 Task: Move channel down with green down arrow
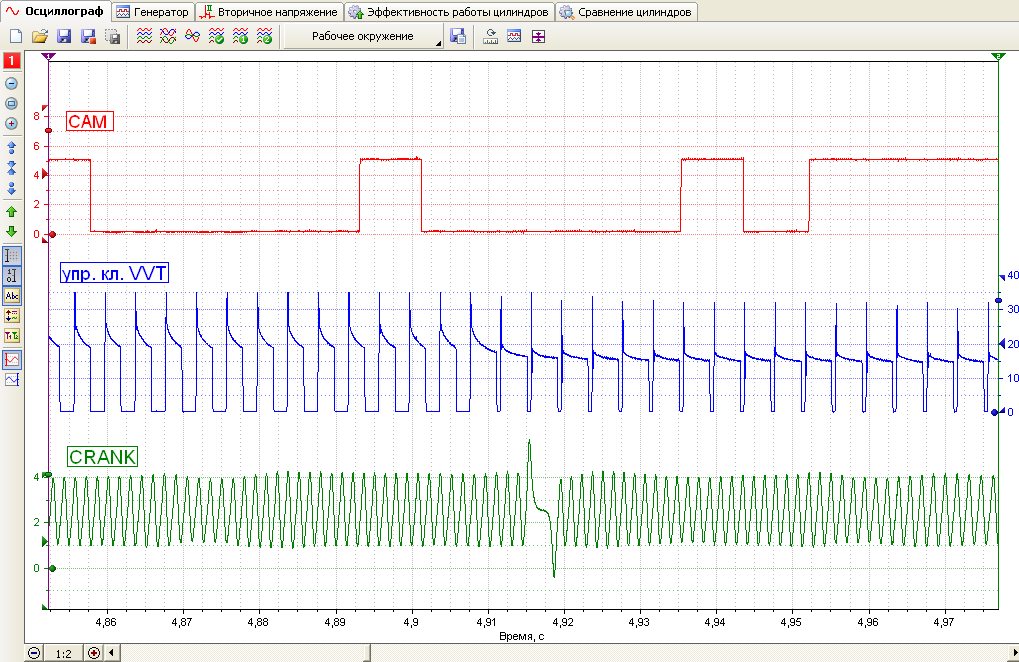pos(12,231)
